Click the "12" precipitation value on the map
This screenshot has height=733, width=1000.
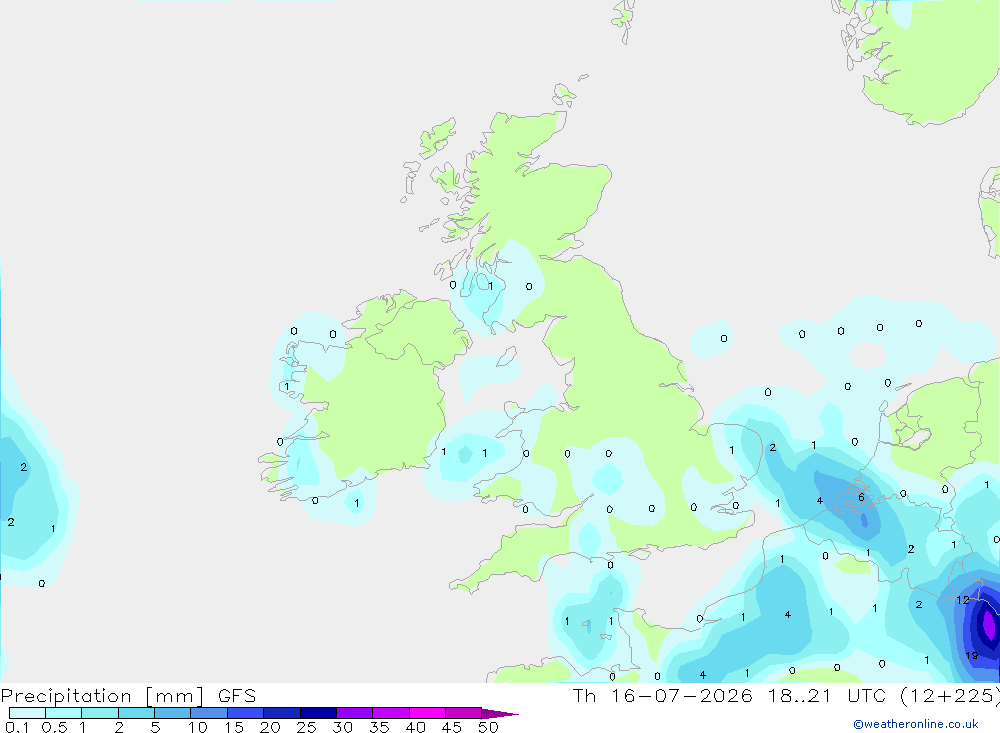point(962,600)
